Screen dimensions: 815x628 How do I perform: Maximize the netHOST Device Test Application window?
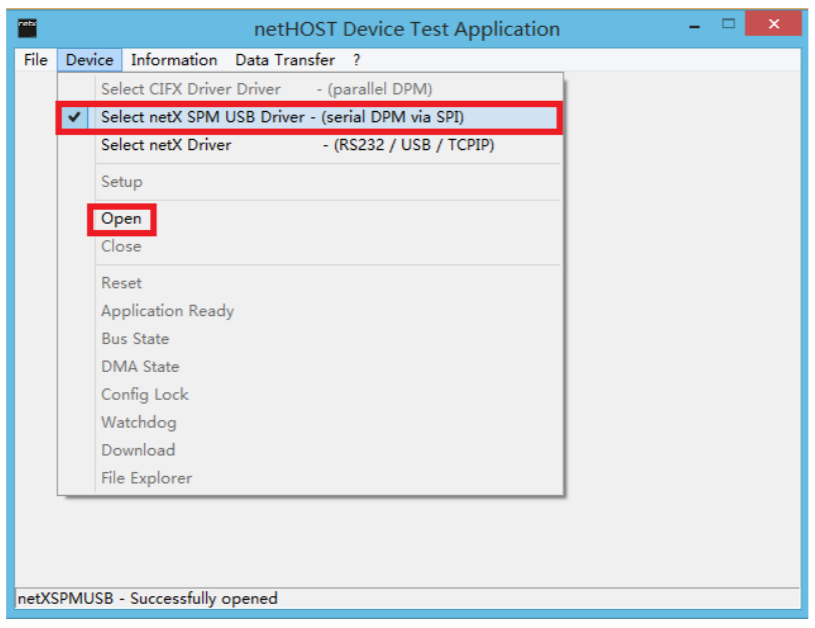tap(728, 24)
